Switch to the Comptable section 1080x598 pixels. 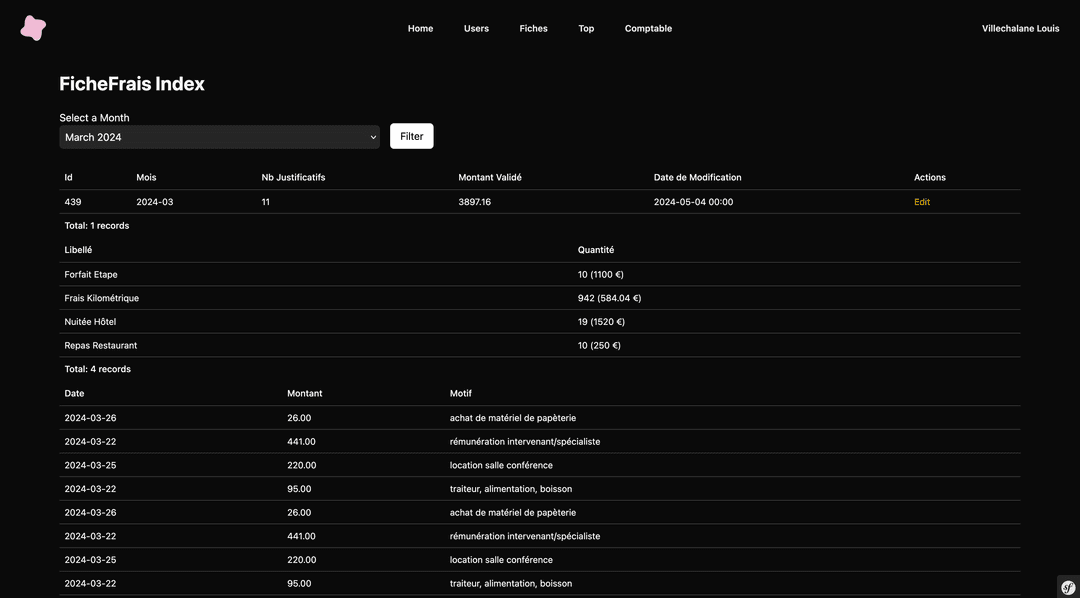point(648,29)
